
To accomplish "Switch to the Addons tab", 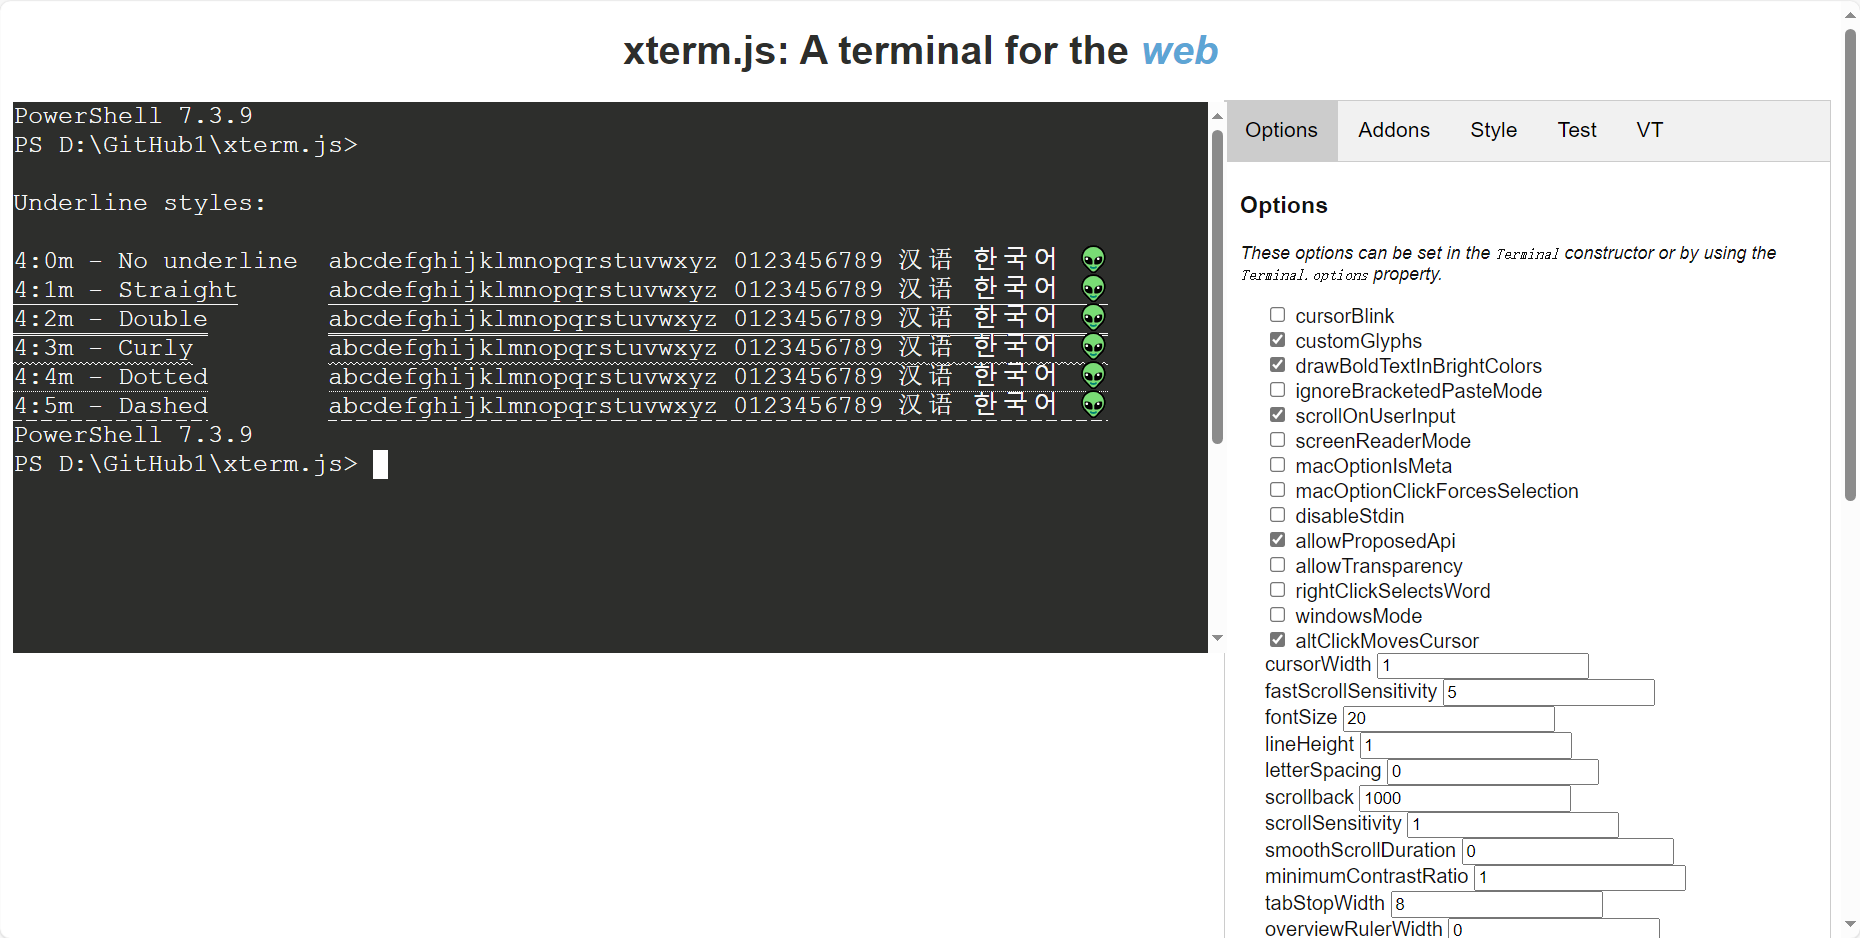I will 1393,130.
